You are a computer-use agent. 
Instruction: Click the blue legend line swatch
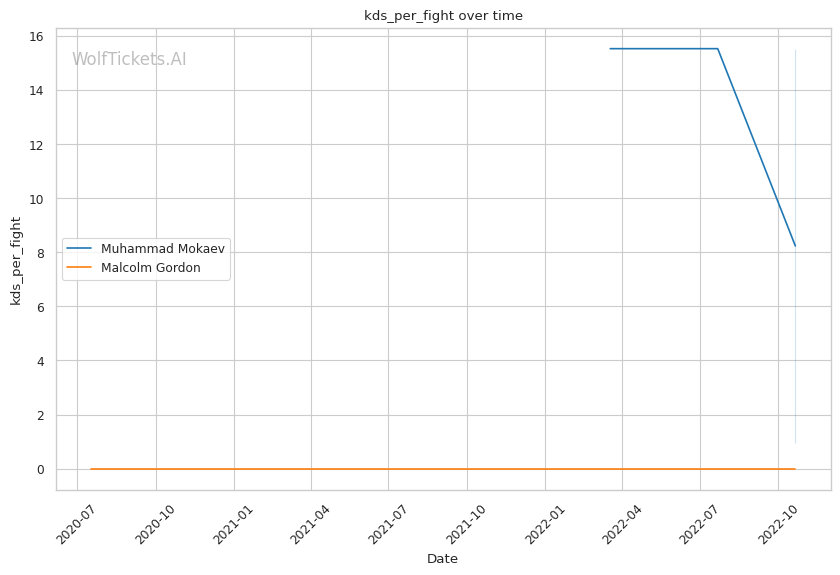pyautogui.click(x=80, y=248)
